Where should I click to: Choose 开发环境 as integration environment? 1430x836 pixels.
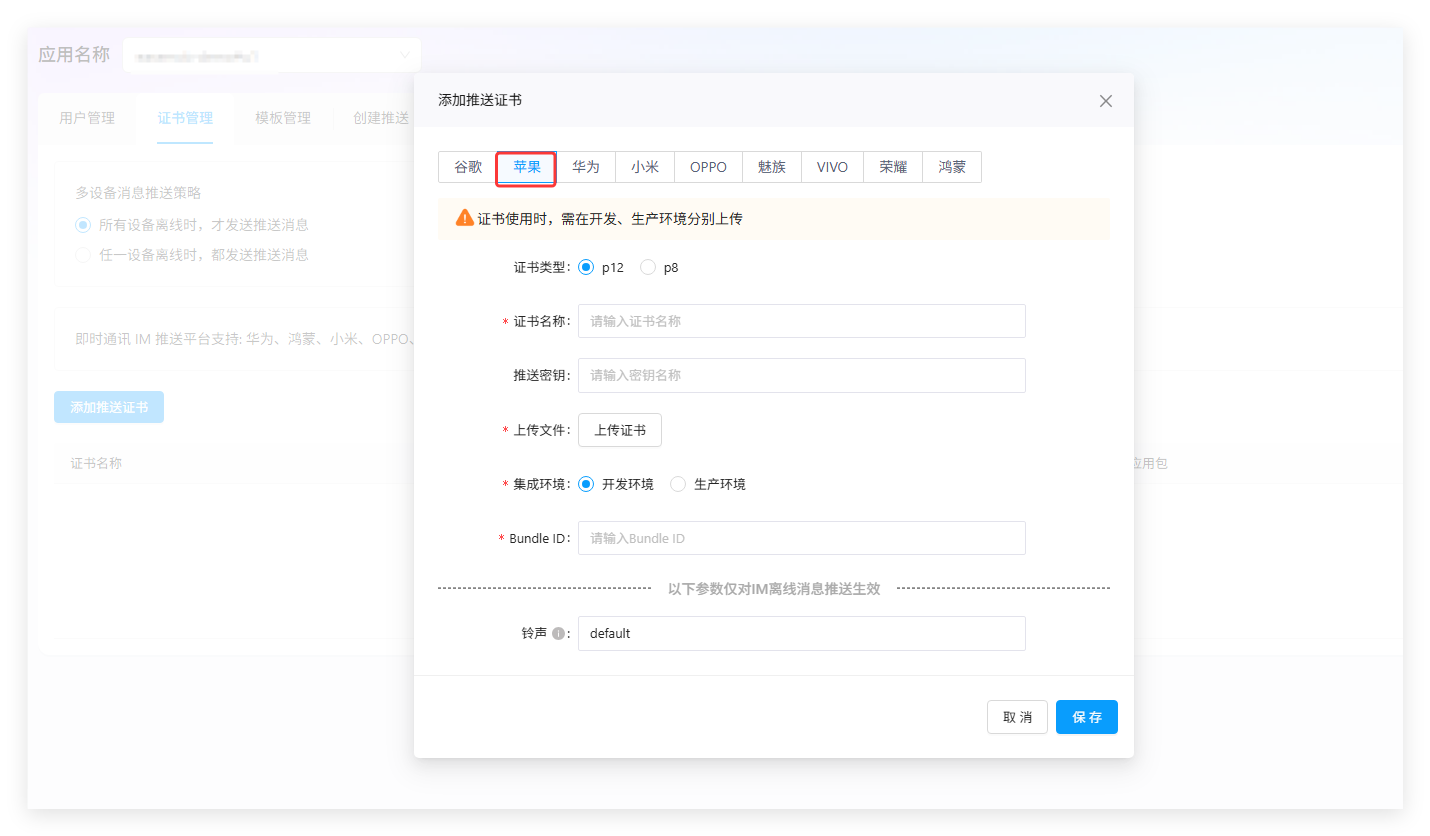pyautogui.click(x=586, y=484)
